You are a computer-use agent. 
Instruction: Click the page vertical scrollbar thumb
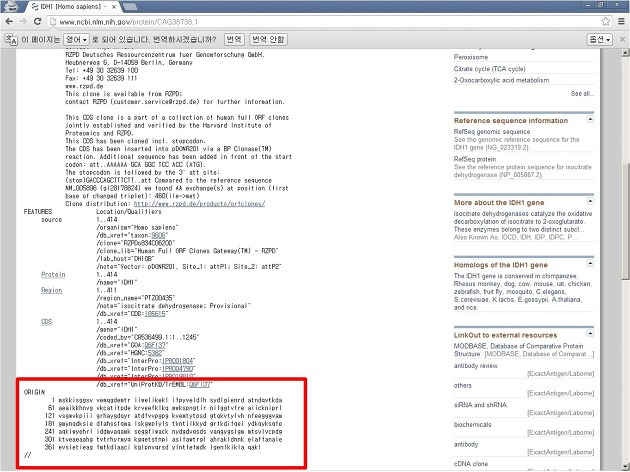tap(626, 221)
